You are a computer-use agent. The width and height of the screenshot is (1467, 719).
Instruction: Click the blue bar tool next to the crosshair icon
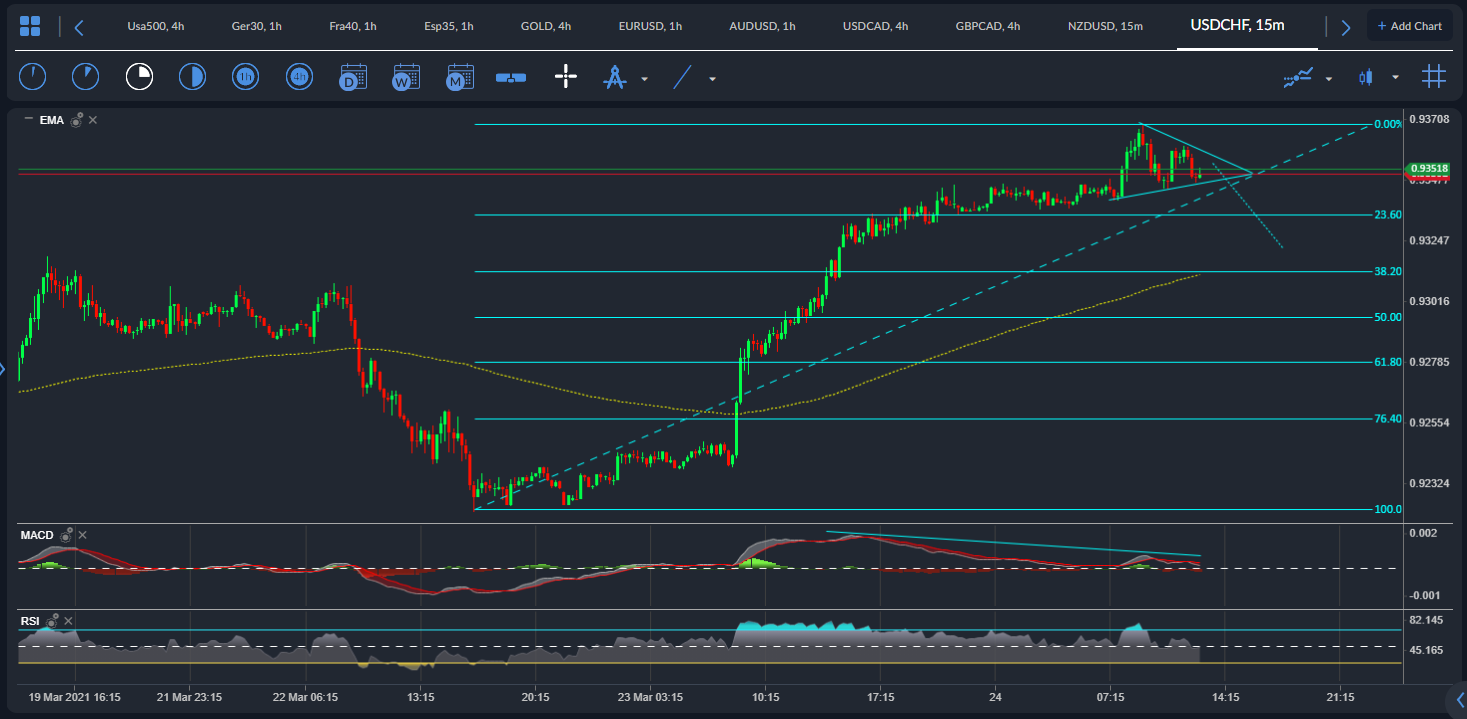click(511, 77)
